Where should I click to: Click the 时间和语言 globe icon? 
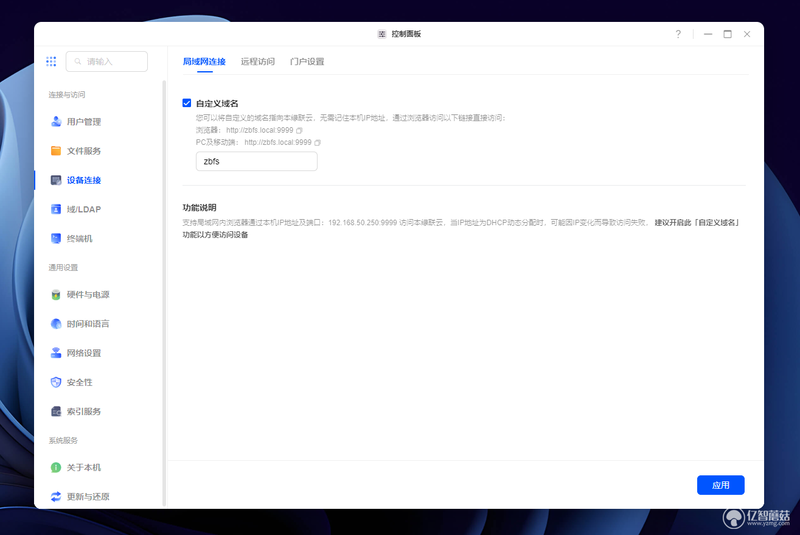56,323
